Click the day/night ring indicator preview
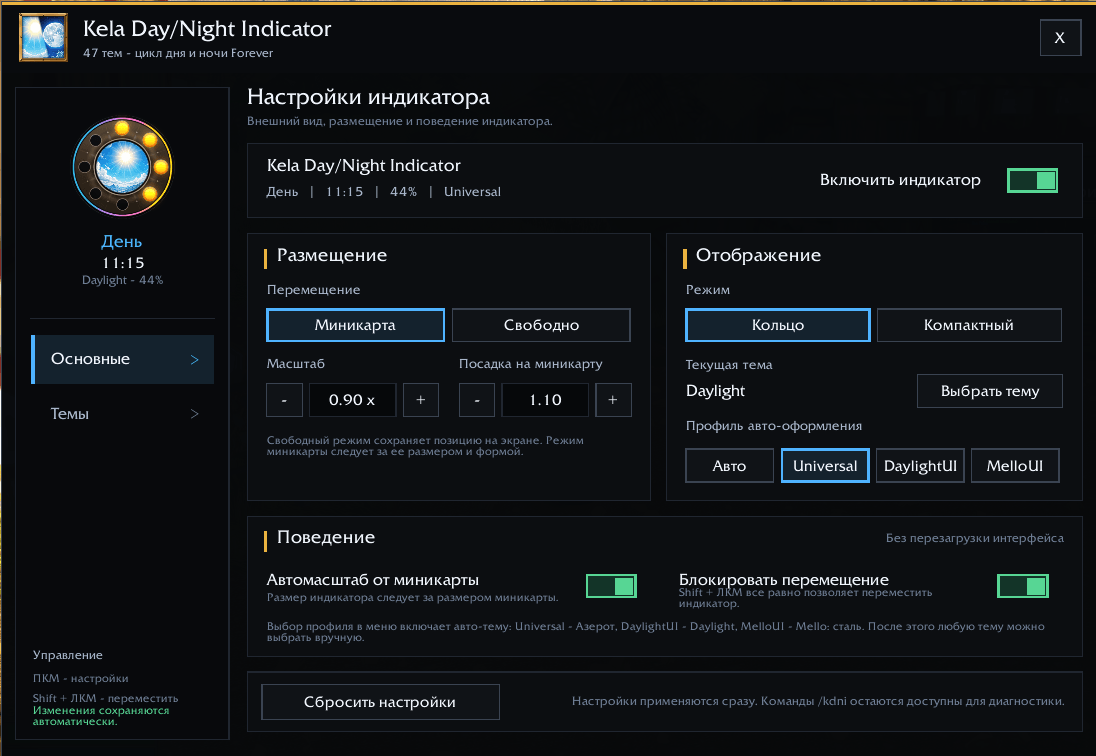1096x756 pixels. click(122, 167)
